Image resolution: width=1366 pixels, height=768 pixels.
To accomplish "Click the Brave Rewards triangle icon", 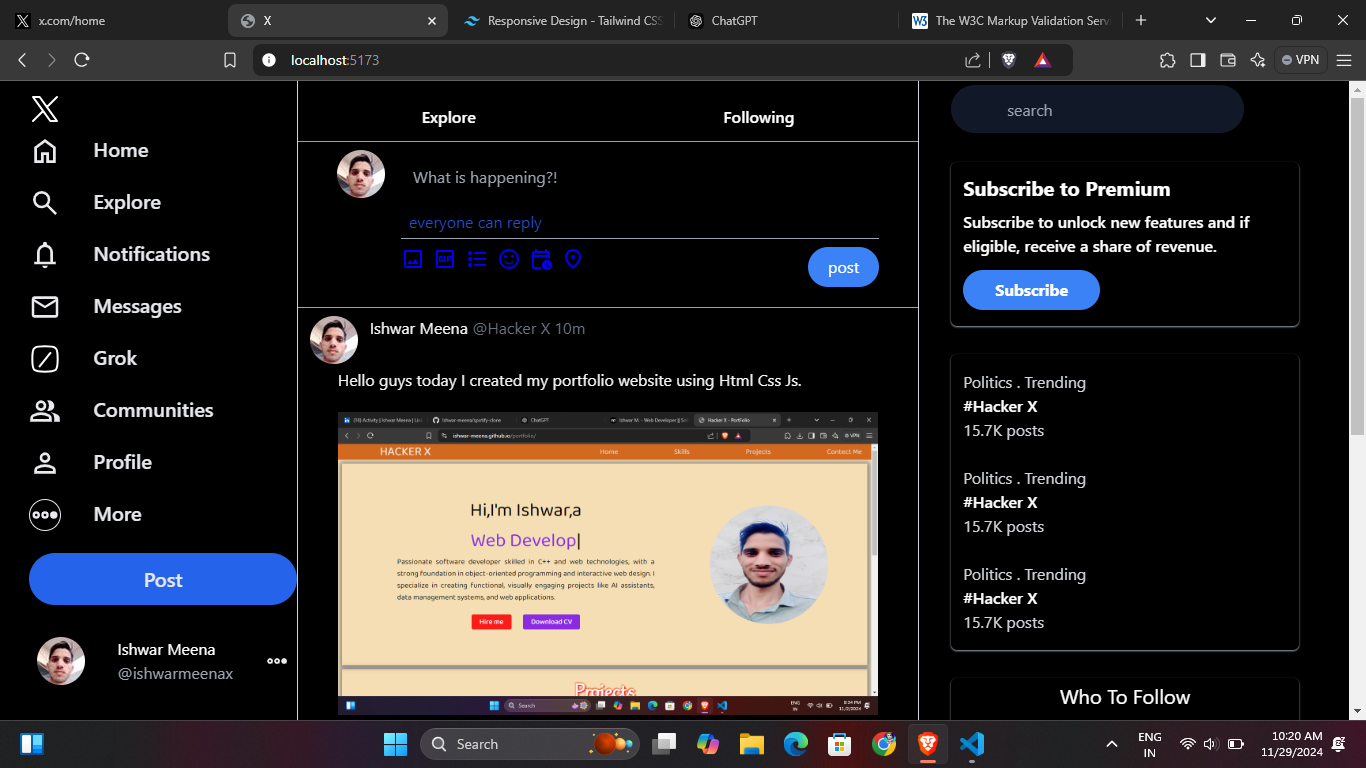I will (x=1042, y=60).
